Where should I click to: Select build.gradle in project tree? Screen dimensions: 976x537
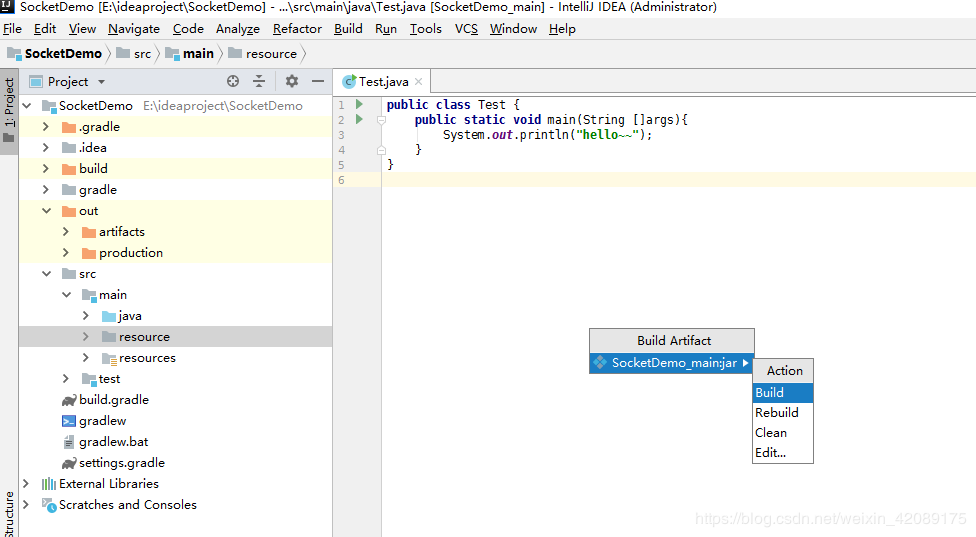click(x=114, y=400)
